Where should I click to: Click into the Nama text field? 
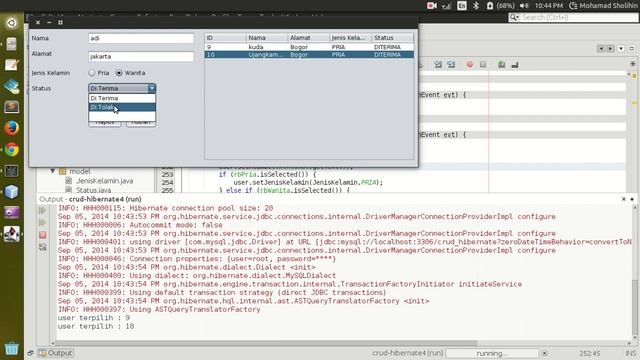[x=141, y=38]
